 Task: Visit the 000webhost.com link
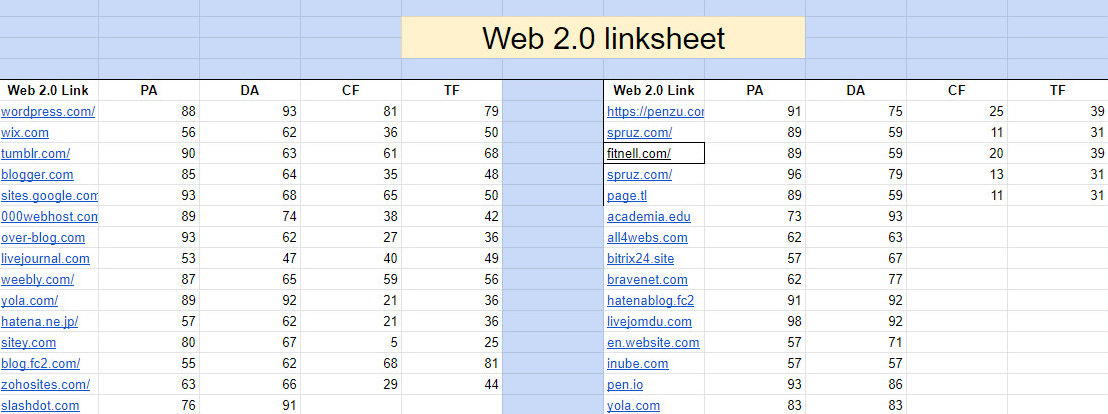tap(49, 216)
